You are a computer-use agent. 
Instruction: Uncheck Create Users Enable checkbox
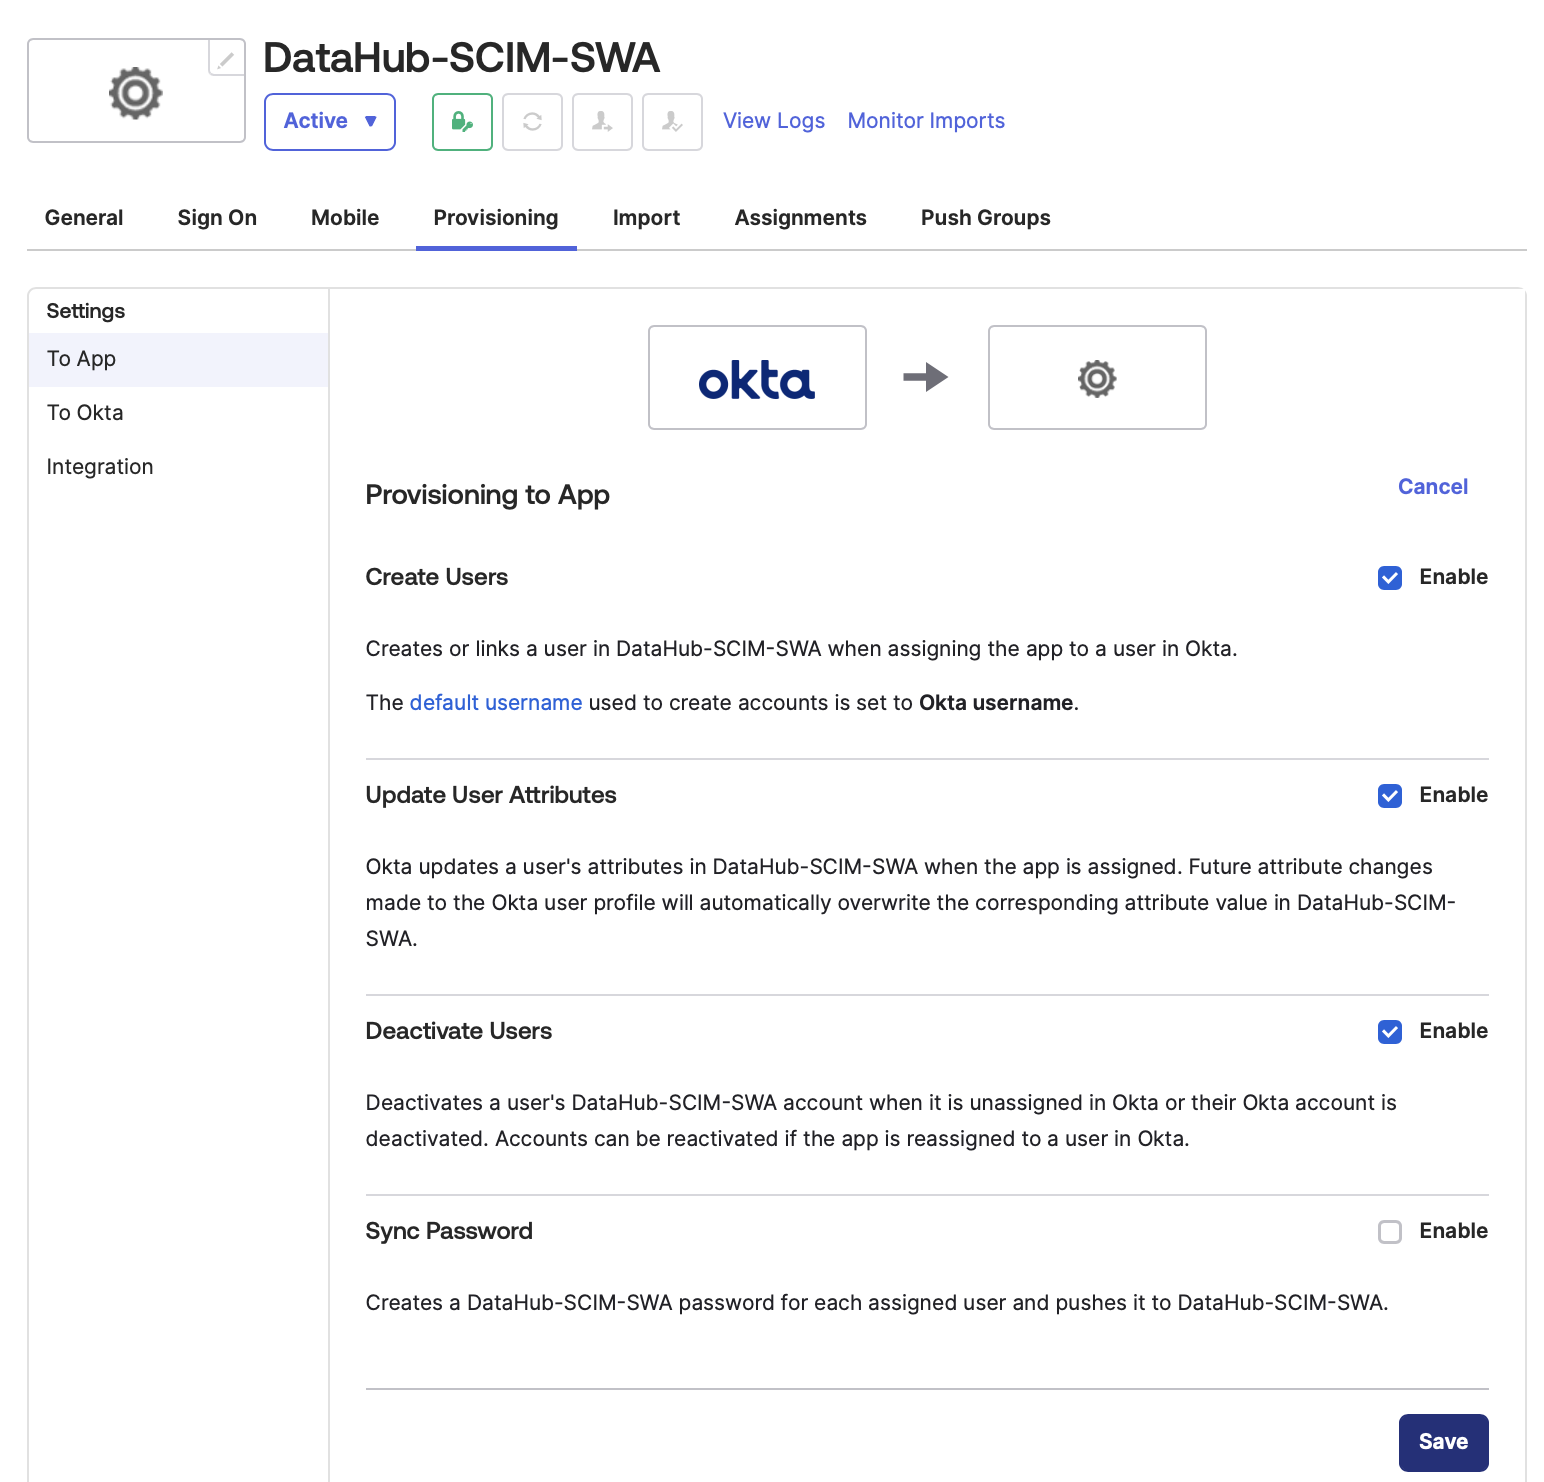click(x=1390, y=578)
